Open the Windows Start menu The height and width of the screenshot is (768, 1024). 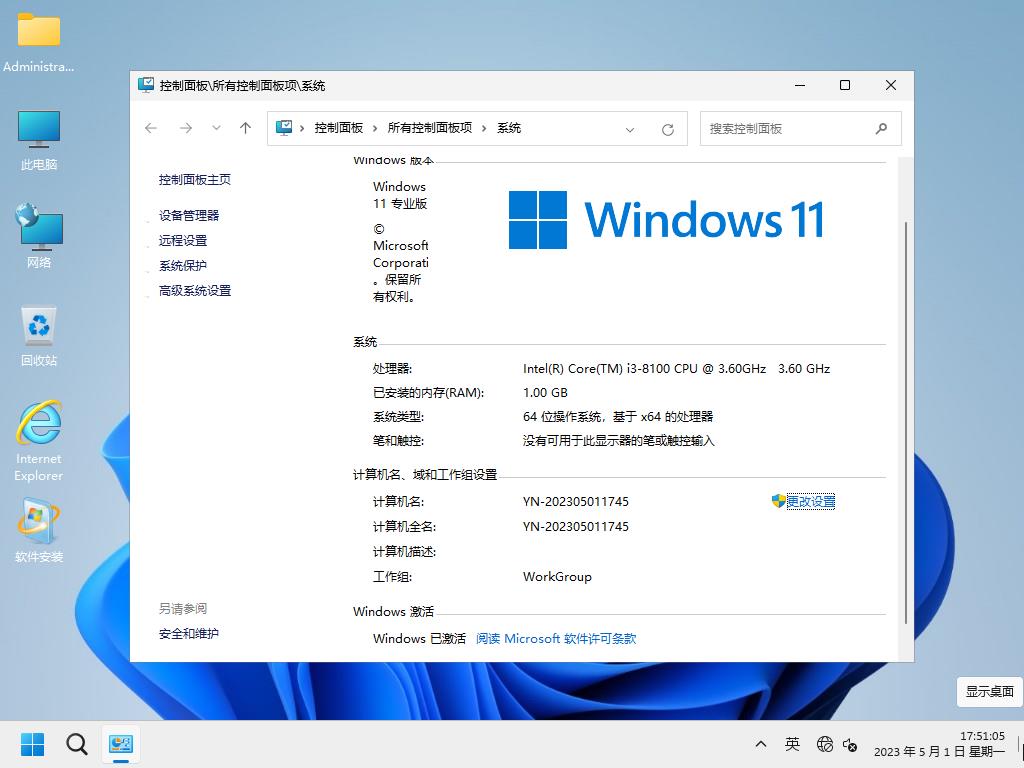tap(33, 744)
